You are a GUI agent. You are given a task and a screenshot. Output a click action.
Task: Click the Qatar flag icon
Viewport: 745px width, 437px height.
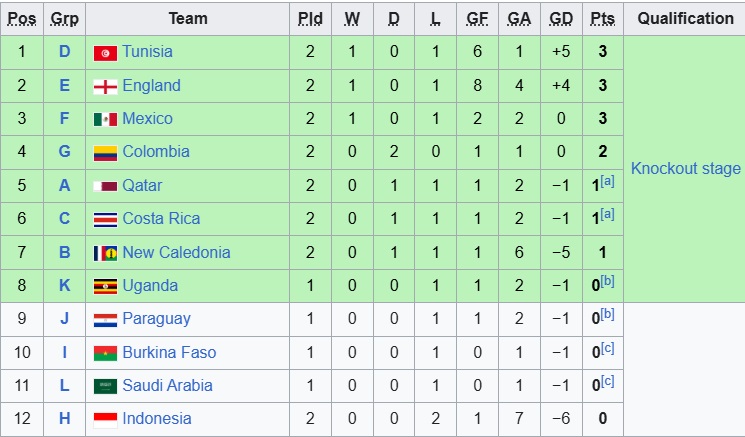coord(105,186)
